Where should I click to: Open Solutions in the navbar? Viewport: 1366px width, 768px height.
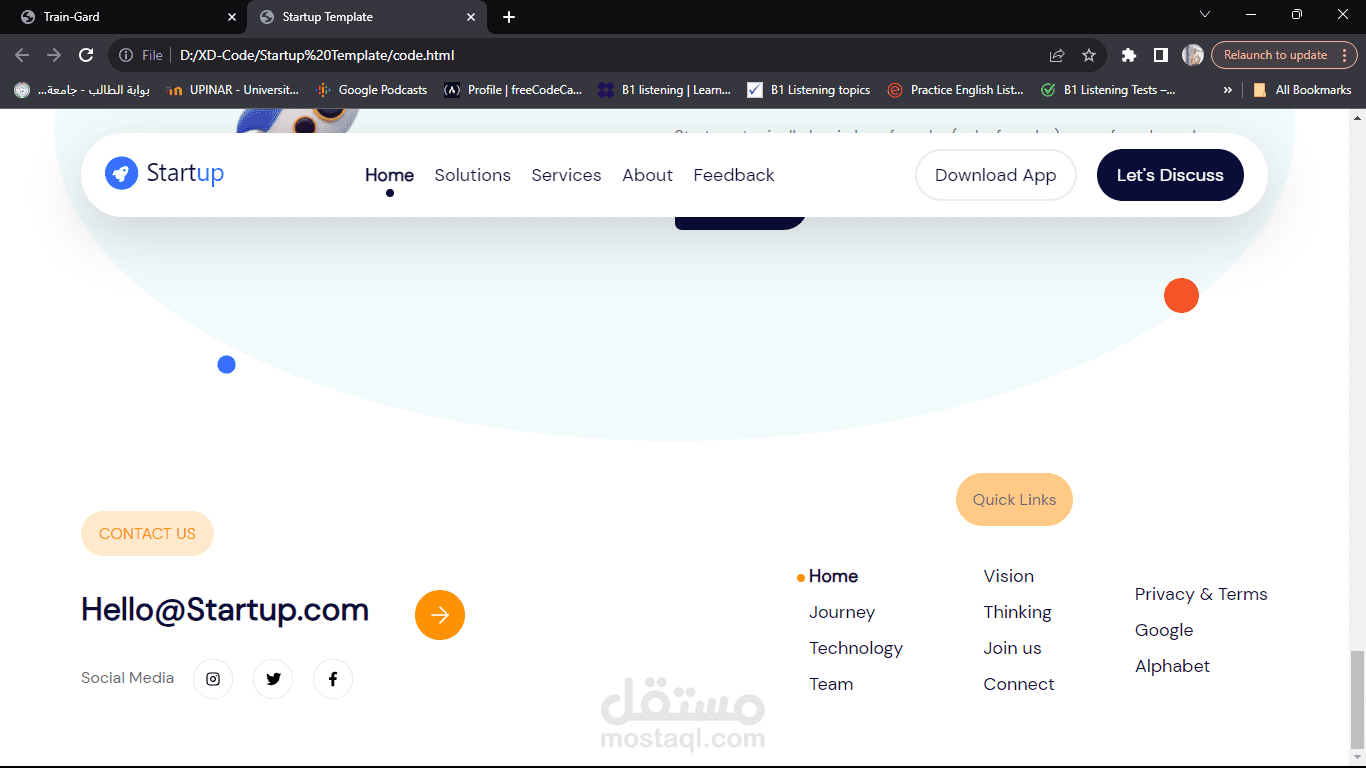pyautogui.click(x=472, y=175)
